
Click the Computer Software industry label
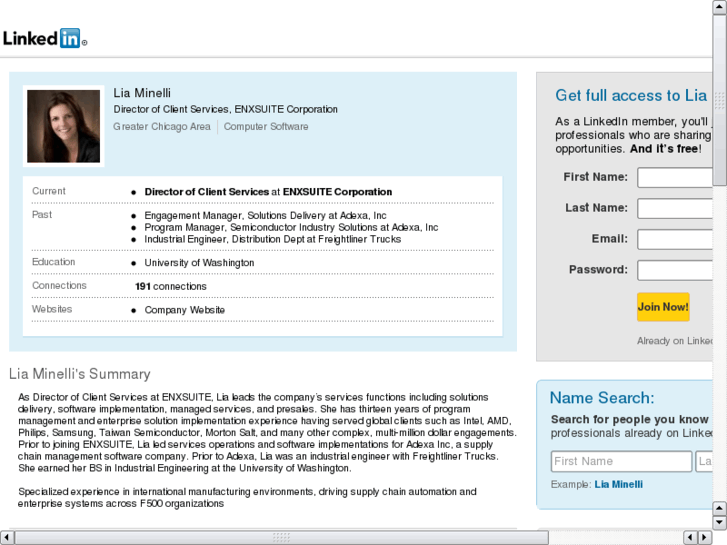point(266,126)
